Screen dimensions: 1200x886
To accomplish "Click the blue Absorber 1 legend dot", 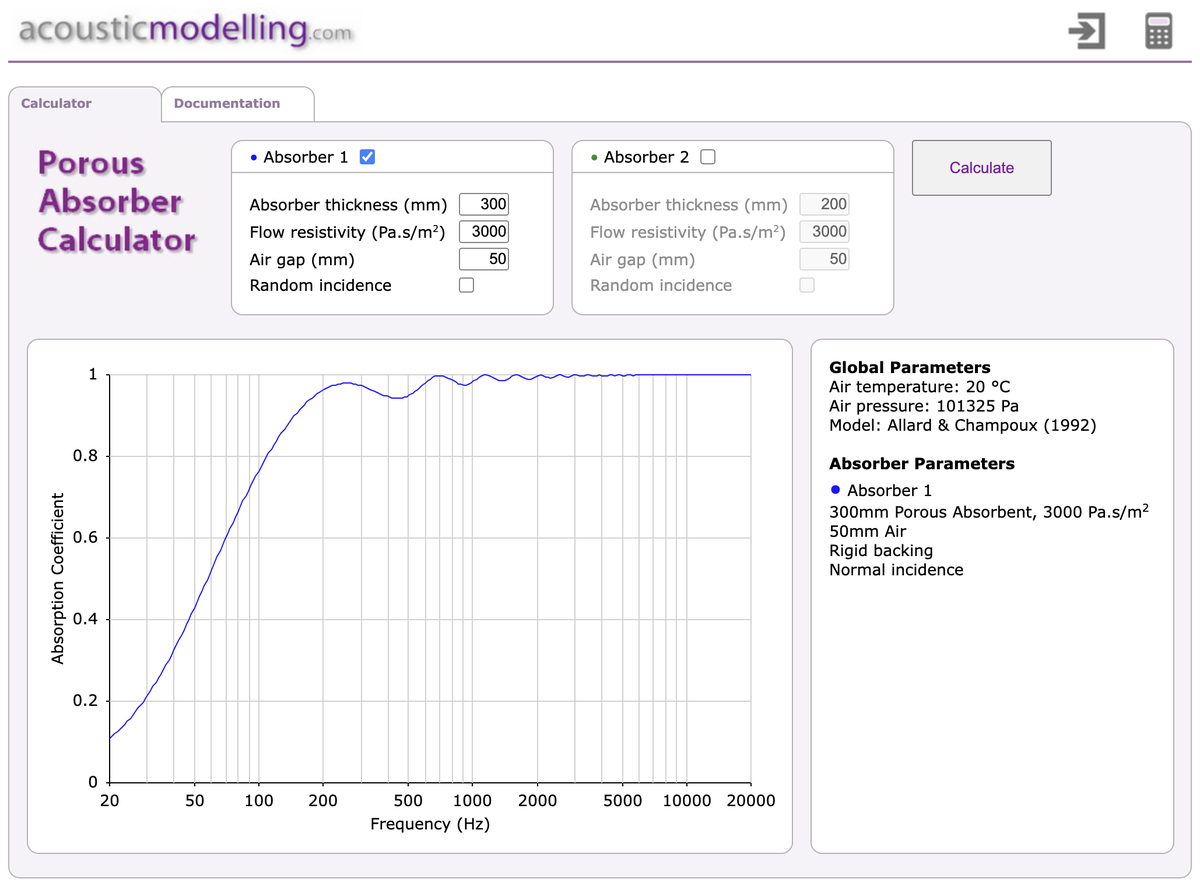I will (837, 491).
